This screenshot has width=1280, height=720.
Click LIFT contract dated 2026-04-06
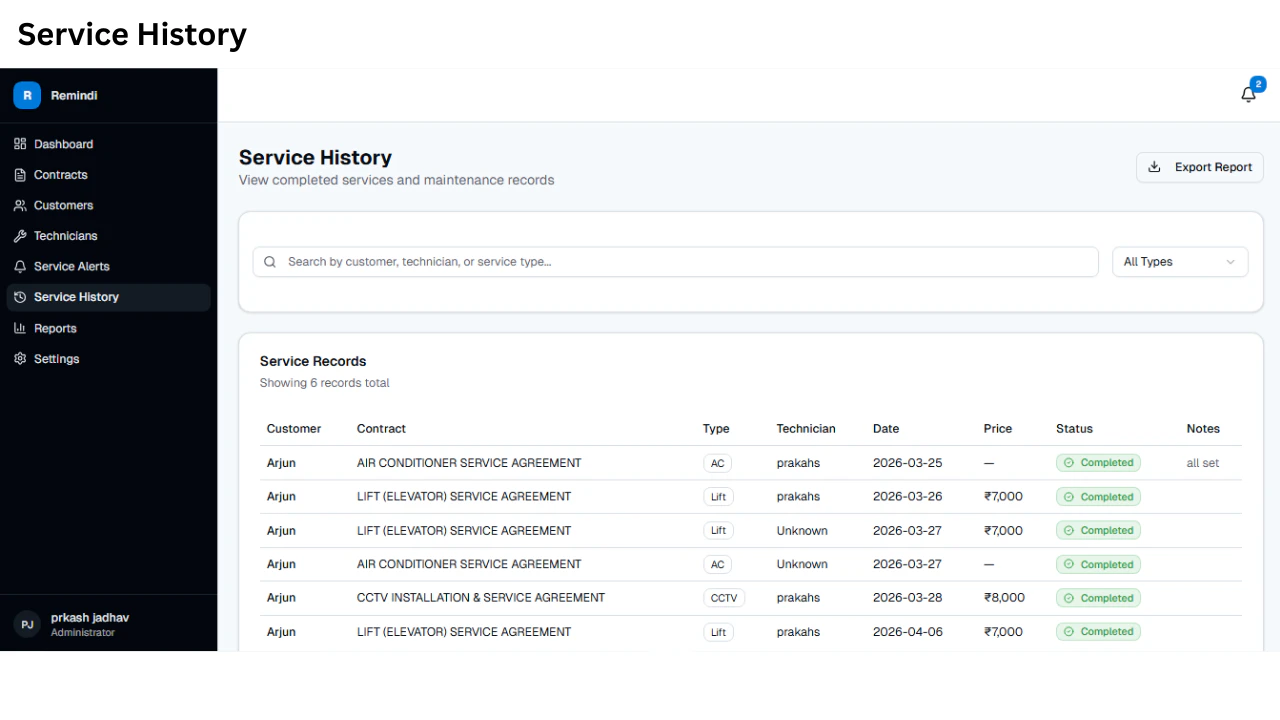pyautogui.click(x=464, y=632)
